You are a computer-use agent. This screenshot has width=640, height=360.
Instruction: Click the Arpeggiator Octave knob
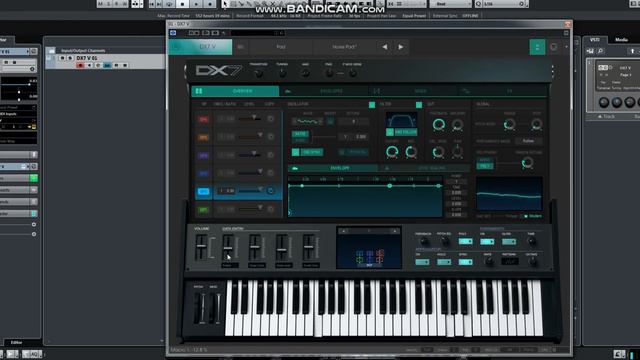click(532, 262)
